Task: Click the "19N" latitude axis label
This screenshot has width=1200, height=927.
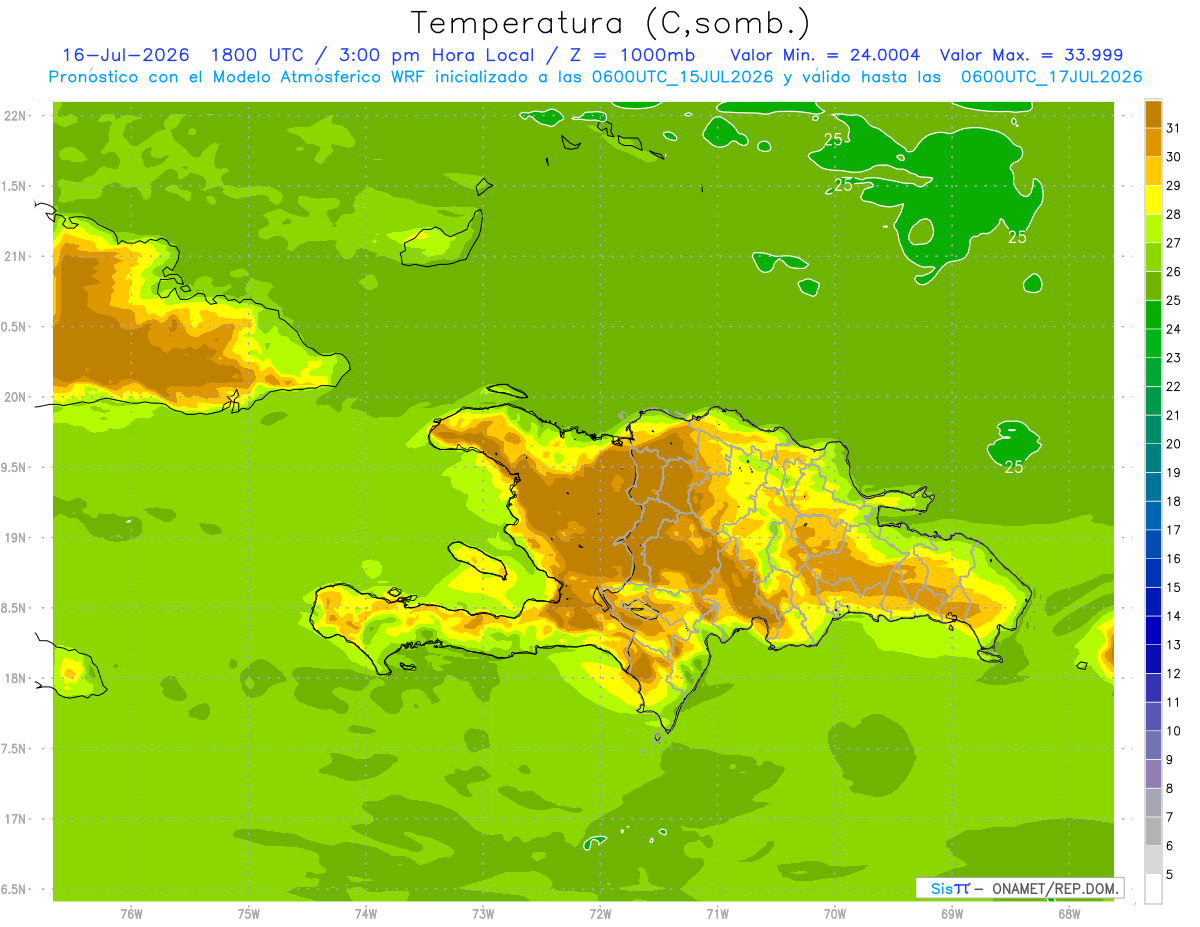Action: point(15,538)
